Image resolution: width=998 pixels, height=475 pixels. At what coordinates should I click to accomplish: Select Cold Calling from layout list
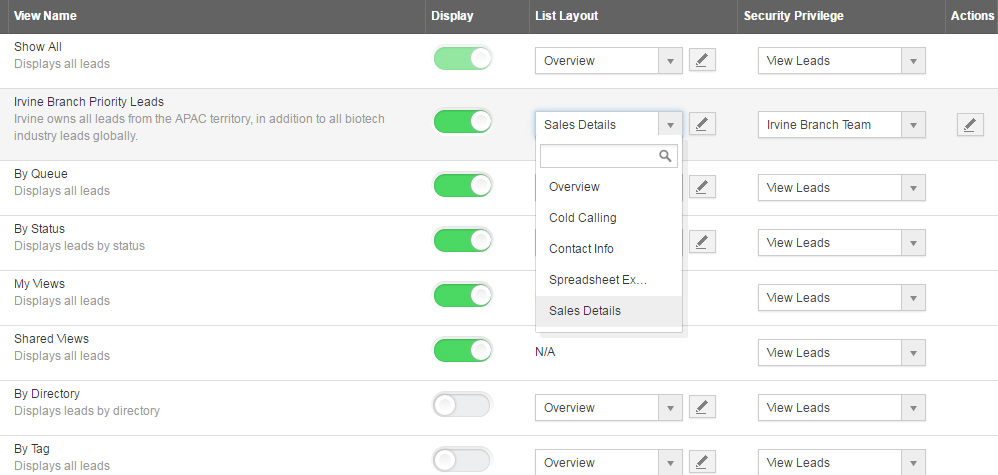pyautogui.click(x=583, y=218)
